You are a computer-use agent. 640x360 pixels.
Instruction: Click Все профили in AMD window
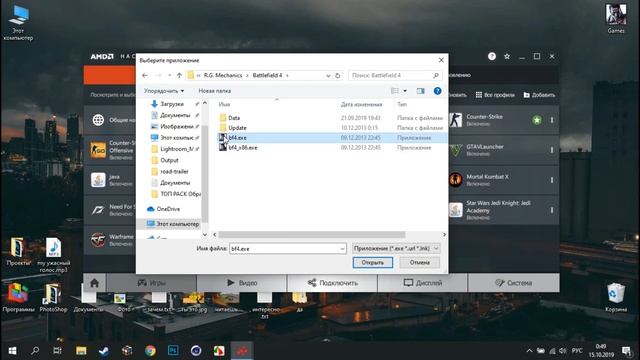(495, 95)
